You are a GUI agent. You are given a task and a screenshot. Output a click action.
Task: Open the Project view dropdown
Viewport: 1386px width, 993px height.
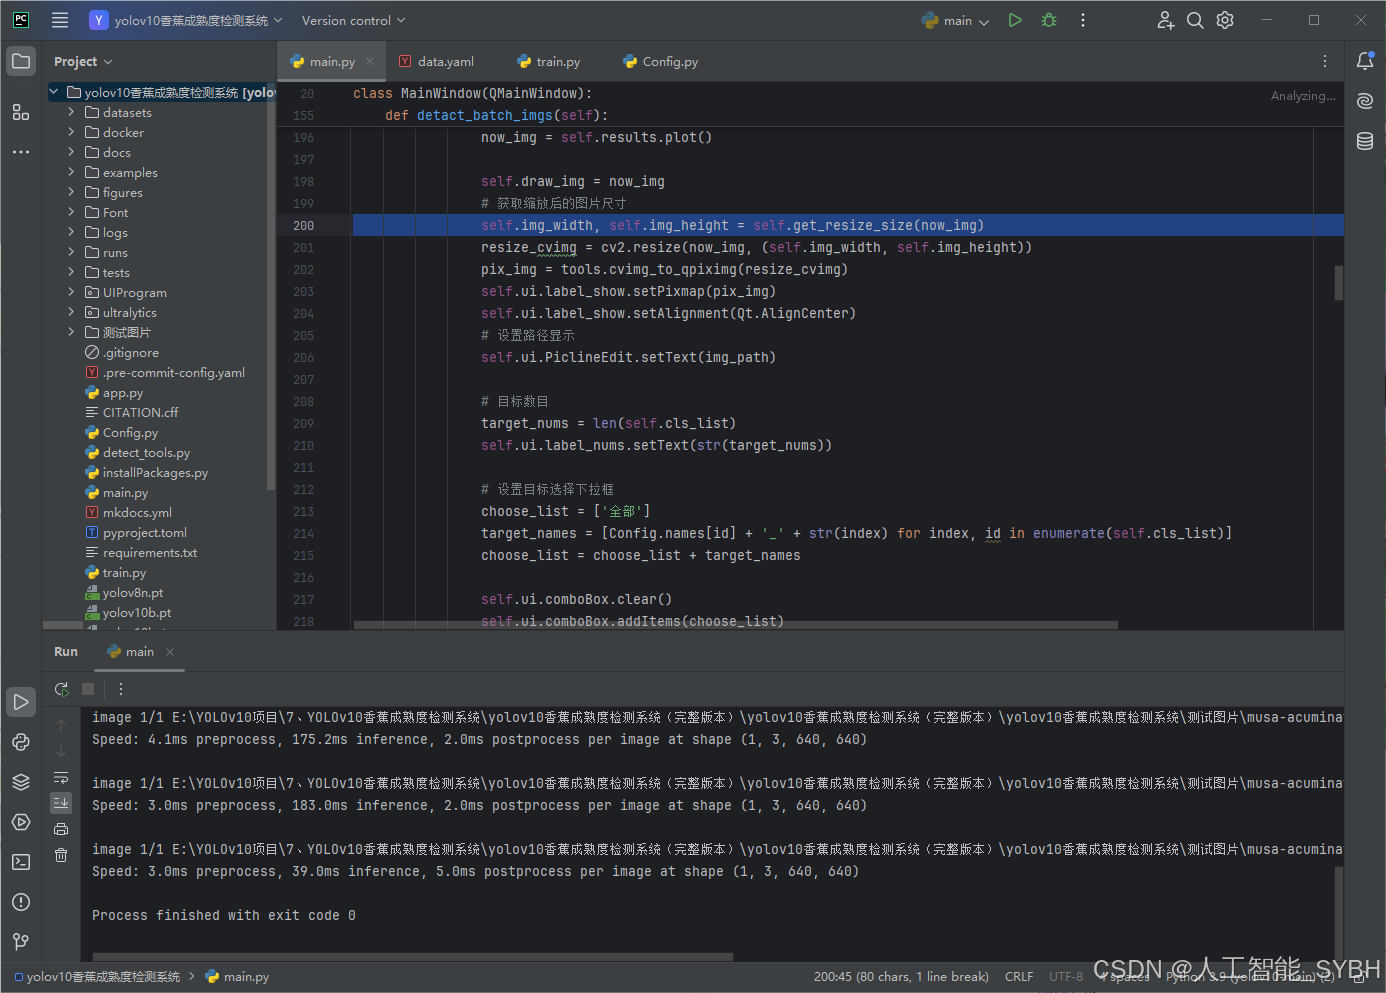pos(83,62)
